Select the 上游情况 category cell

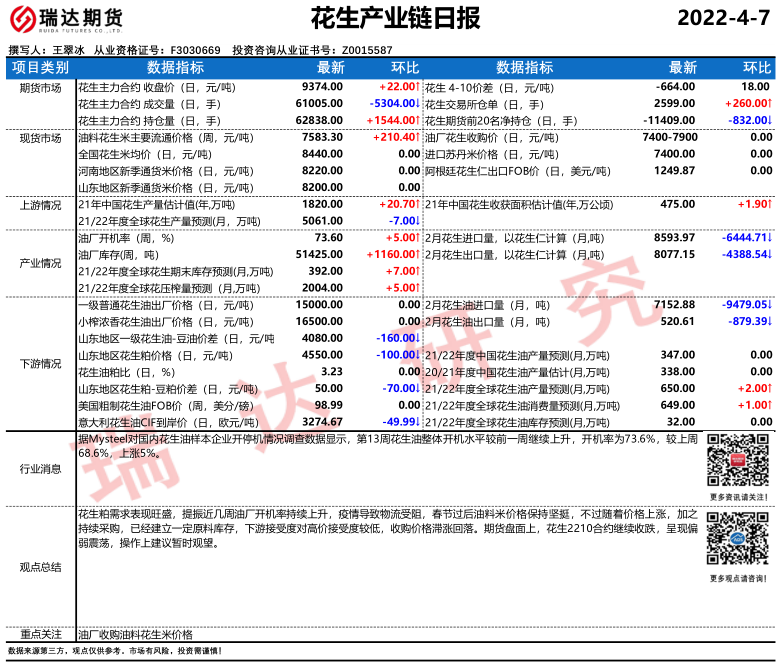tap(40, 204)
